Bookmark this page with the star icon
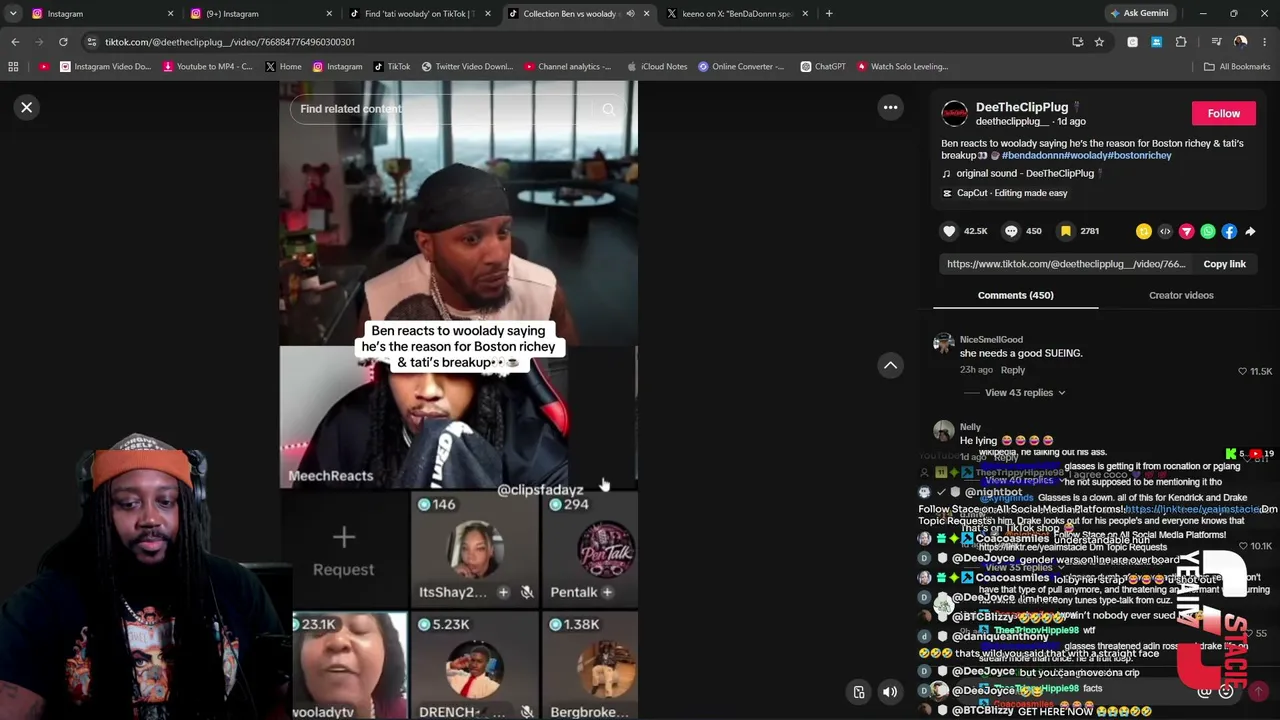This screenshot has height=720, width=1280. (1099, 42)
